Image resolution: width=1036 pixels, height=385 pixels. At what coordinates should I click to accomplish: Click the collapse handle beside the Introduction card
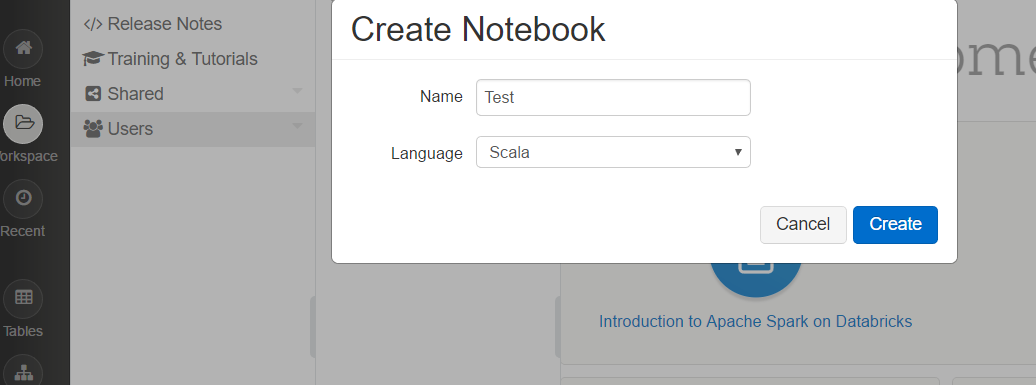(x=558, y=327)
